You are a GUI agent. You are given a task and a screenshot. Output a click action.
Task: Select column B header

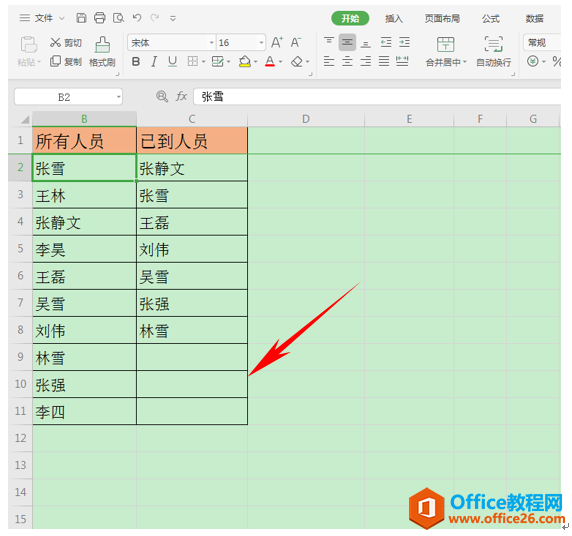click(x=84, y=119)
